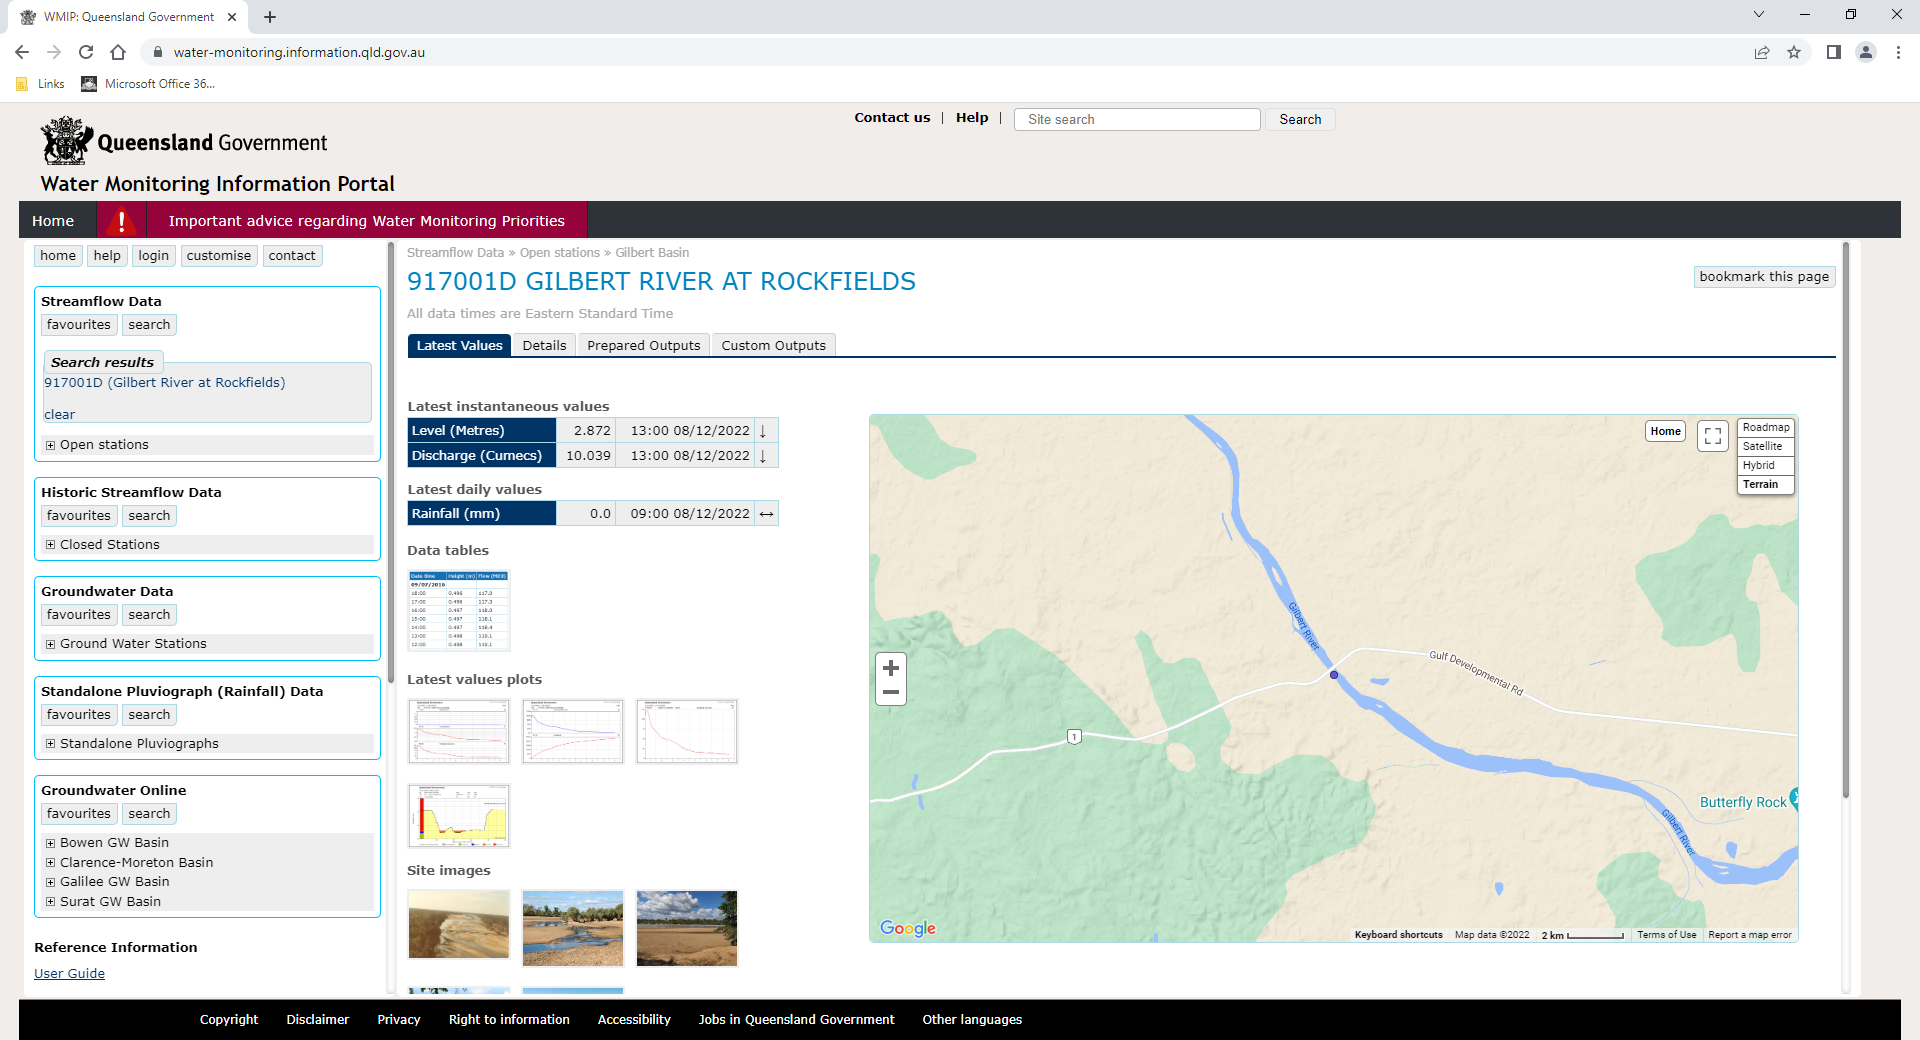This screenshot has height=1040, width=1920.
Task: Click the Google logo on the map
Action: pos(907,928)
